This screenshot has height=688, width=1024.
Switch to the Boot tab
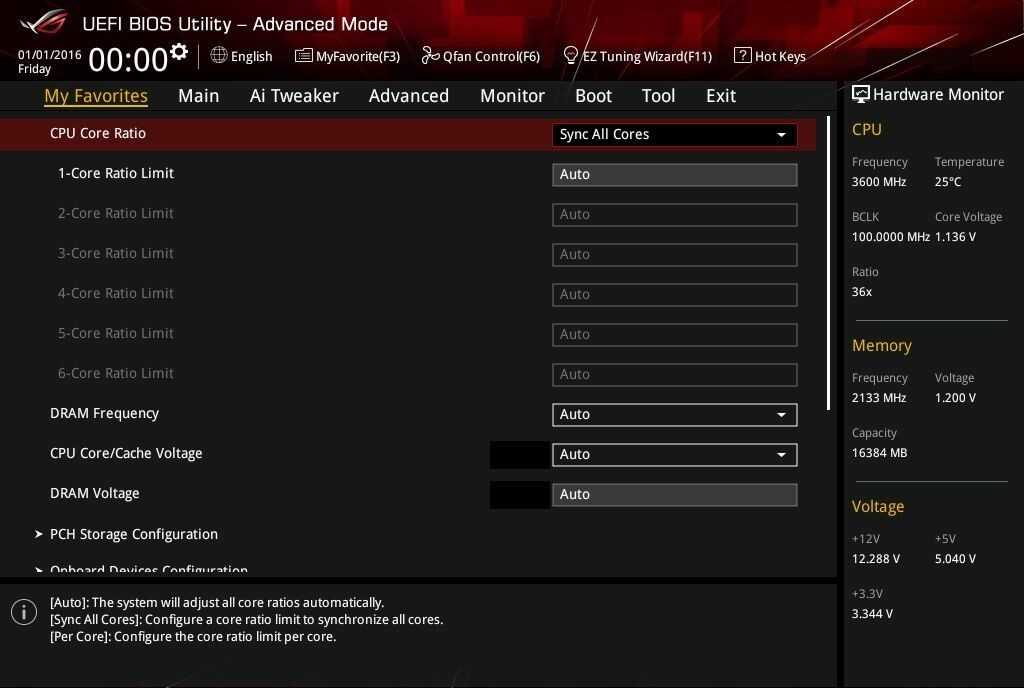593,96
